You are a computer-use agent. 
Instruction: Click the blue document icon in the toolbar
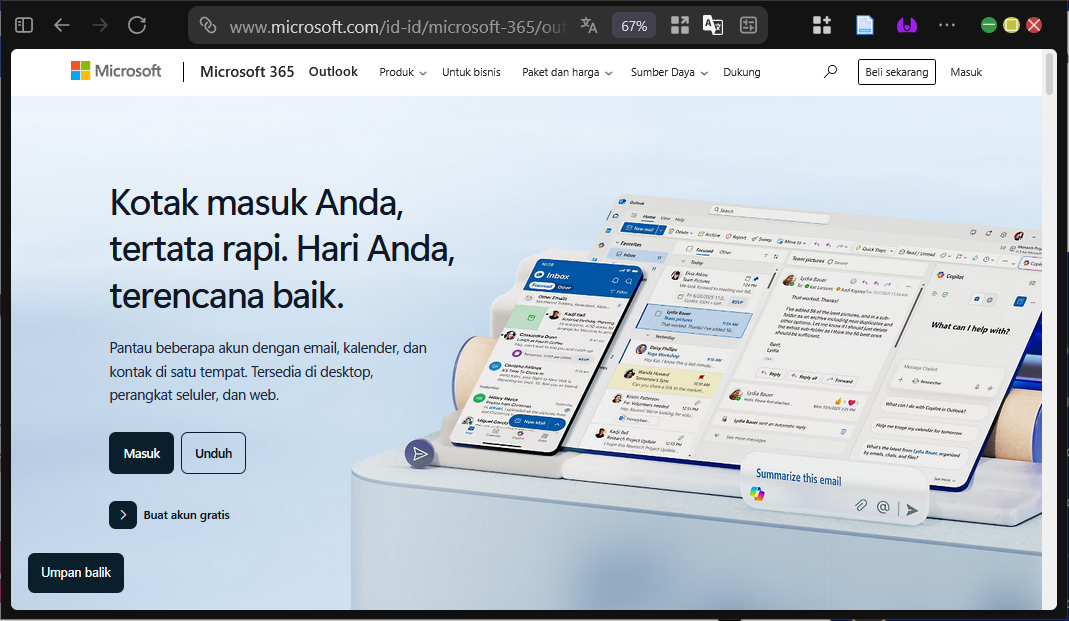(x=864, y=25)
